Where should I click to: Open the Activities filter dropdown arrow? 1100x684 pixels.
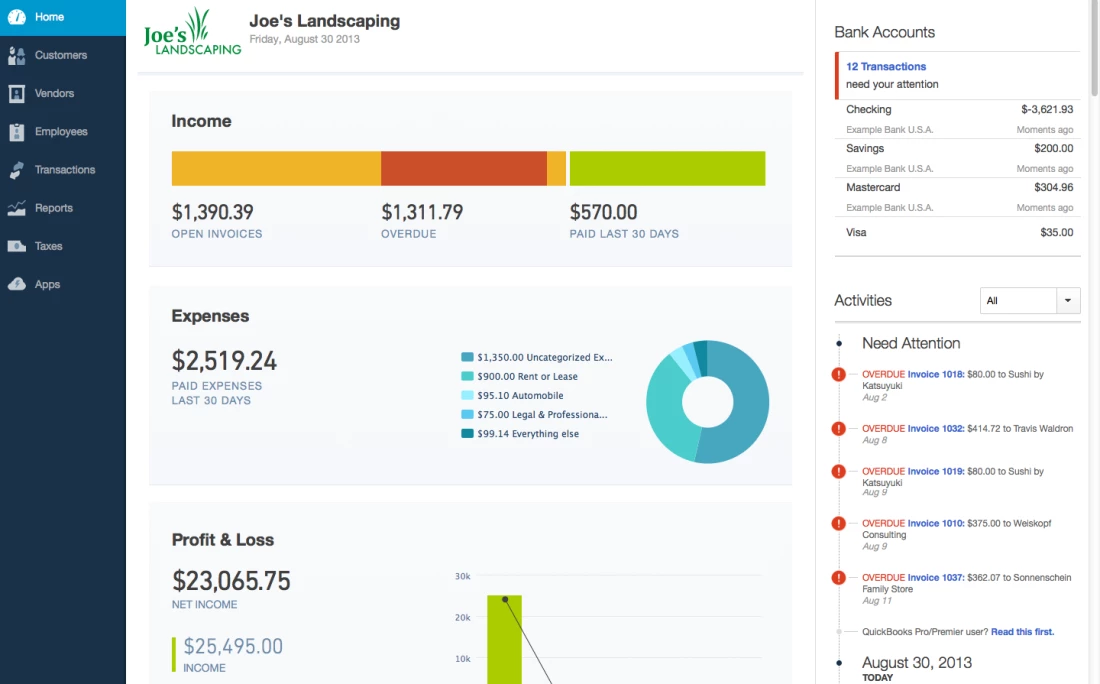pos(1069,300)
